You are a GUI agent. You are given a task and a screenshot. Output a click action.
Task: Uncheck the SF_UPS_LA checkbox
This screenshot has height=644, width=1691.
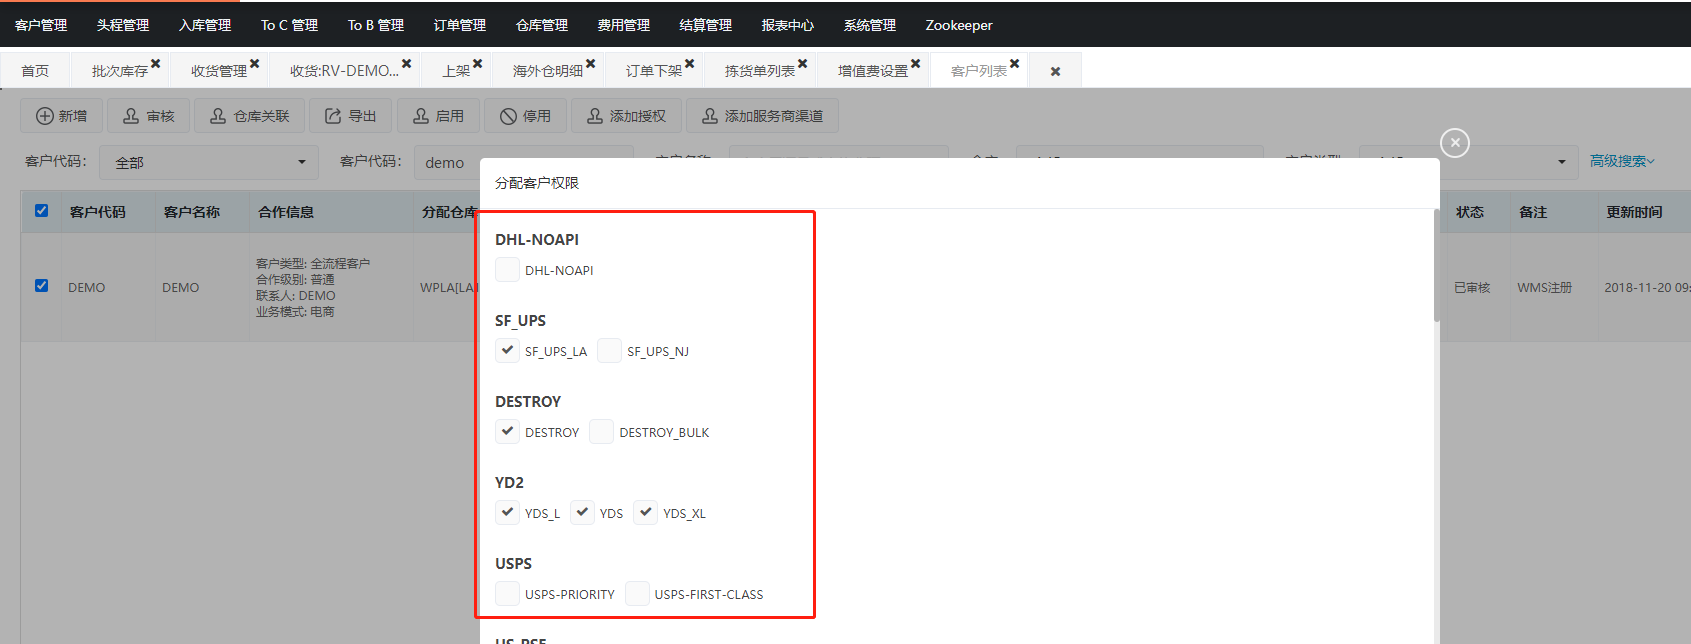[x=507, y=350]
